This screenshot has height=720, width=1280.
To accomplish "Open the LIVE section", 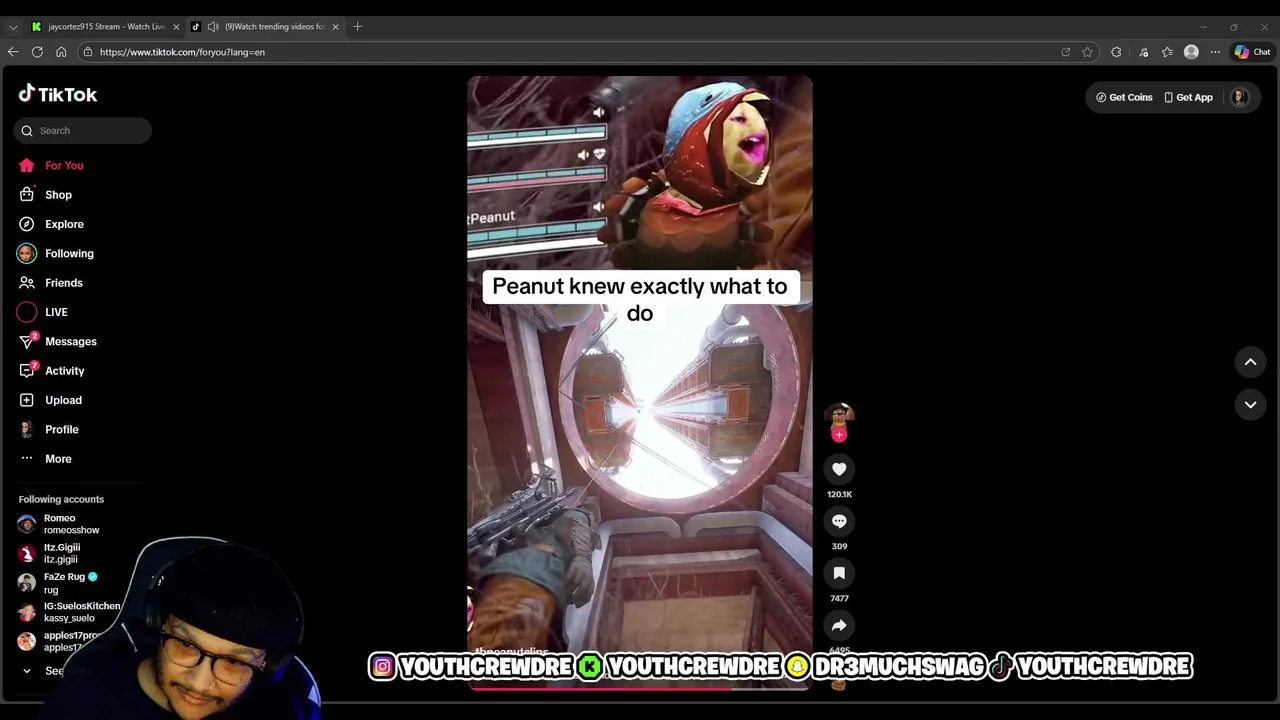I will [42, 312].
